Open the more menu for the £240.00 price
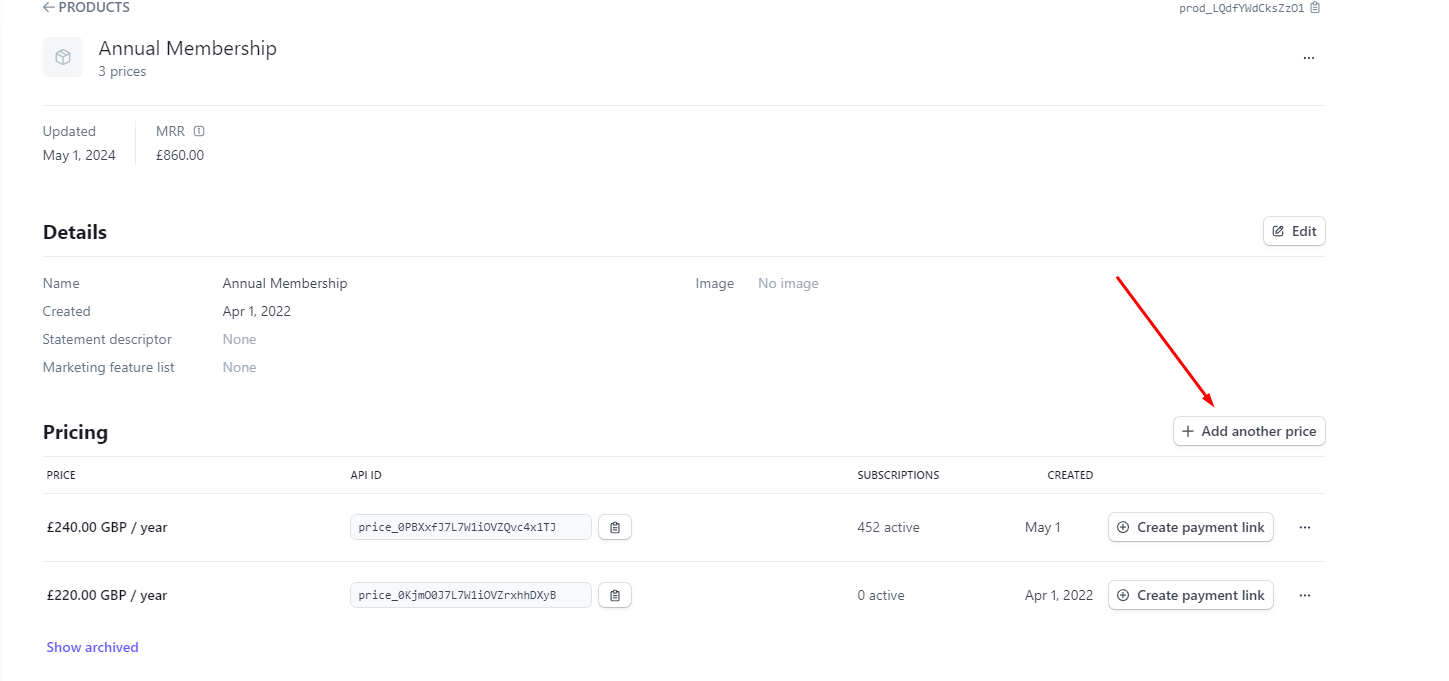Image resolution: width=1449 pixels, height=681 pixels. pos(1304,527)
